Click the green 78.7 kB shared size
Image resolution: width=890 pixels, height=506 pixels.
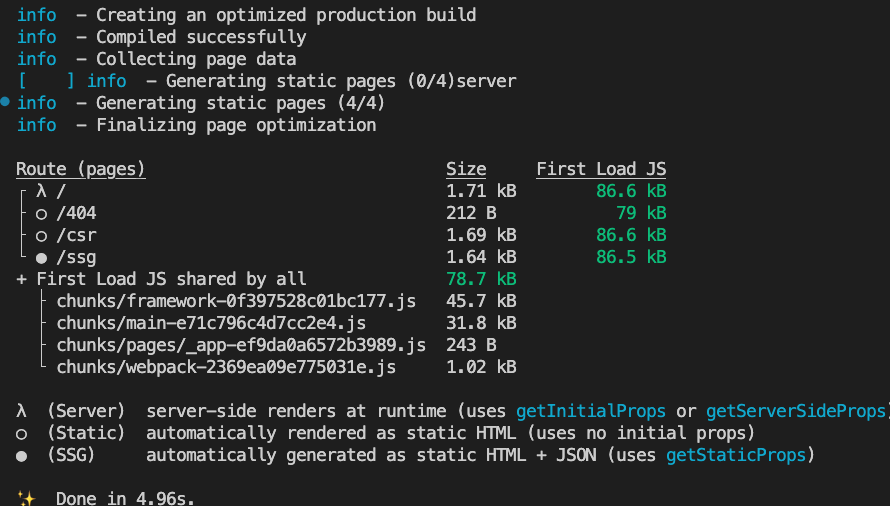coord(481,279)
